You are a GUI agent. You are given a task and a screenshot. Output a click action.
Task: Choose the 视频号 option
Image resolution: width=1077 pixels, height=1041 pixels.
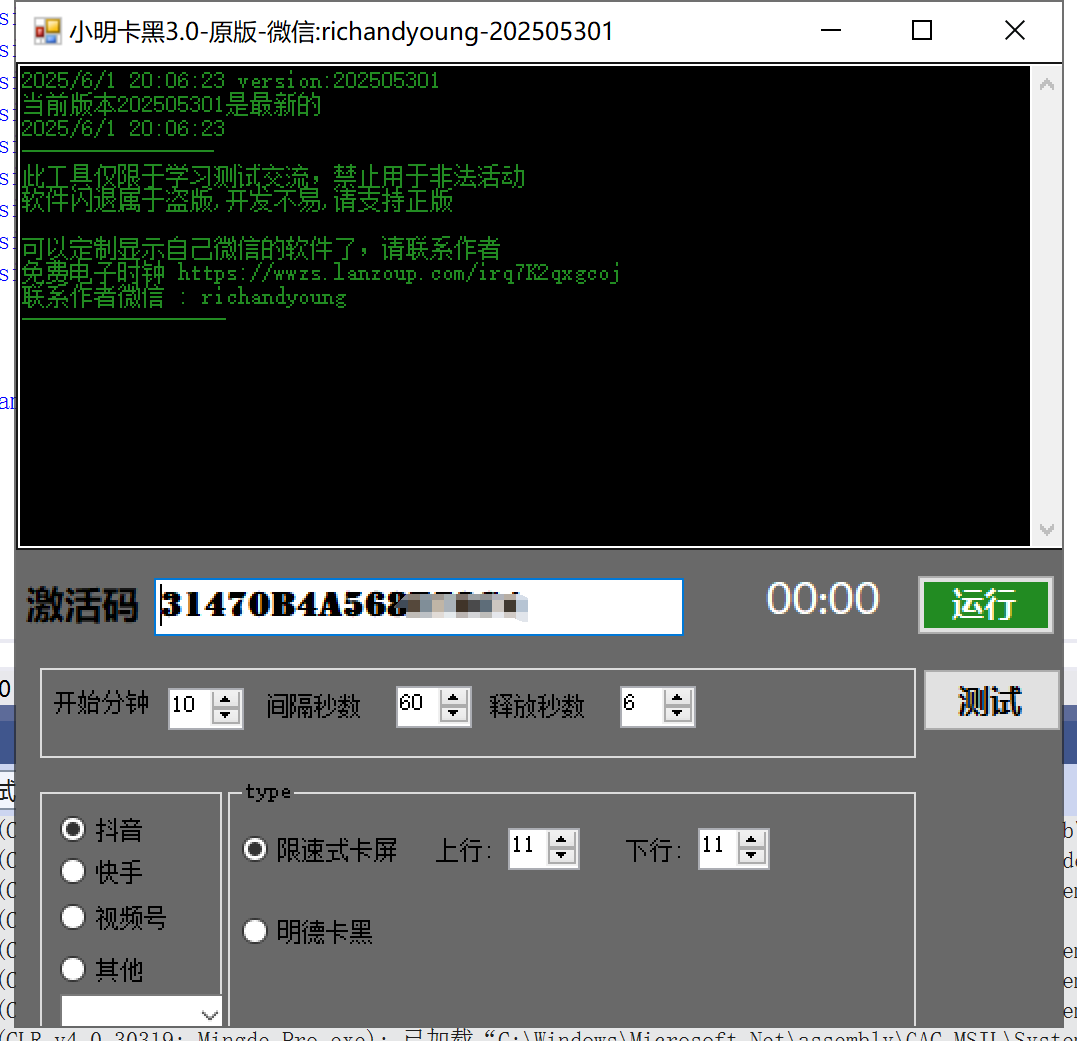(73, 917)
